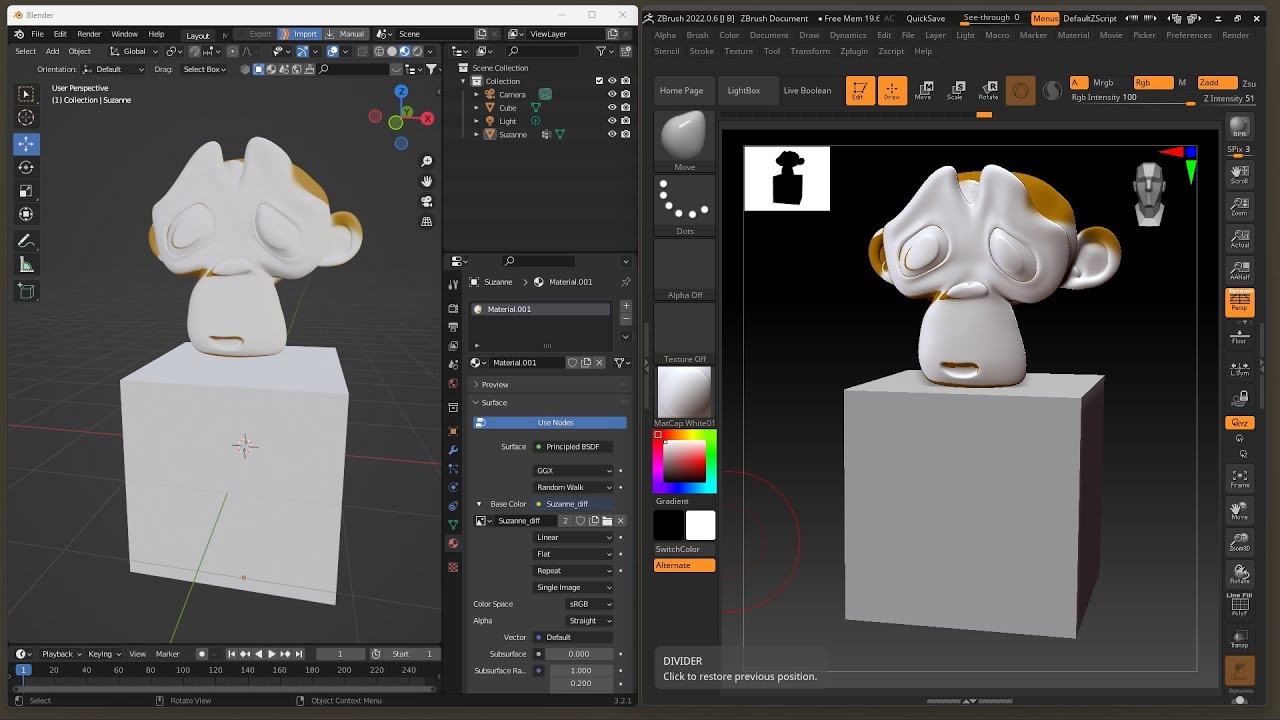The image size is (1280, 720).
Task: Click the ZBrush Edit mode button
Action: tap(860, 91)
